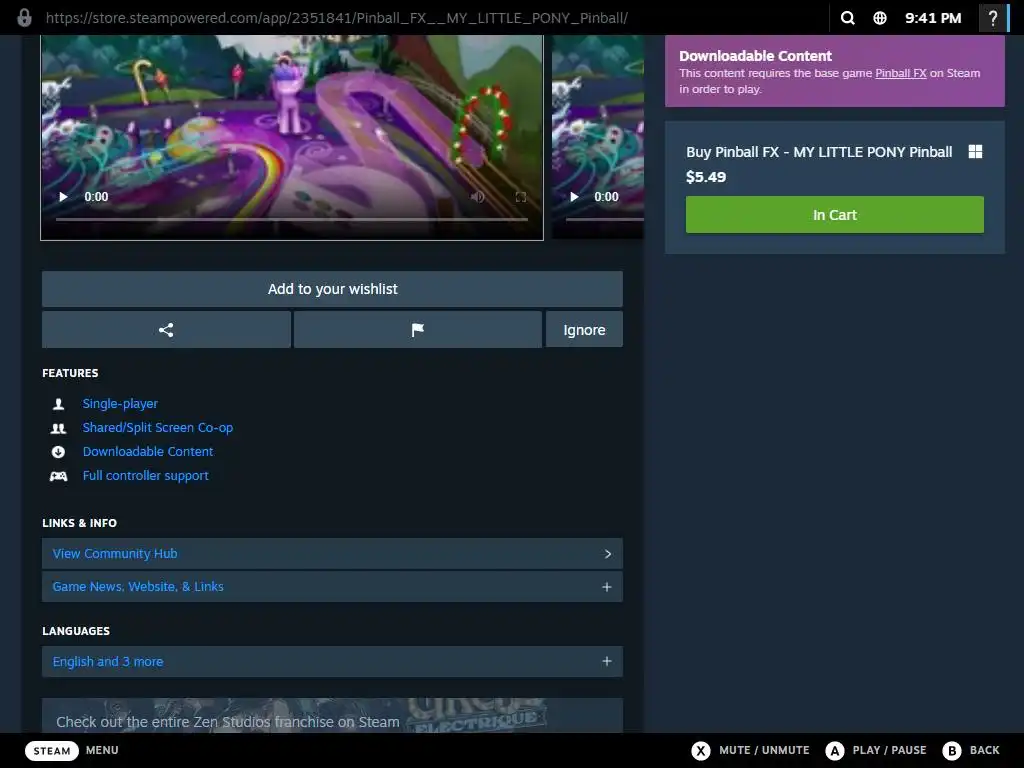Screen dimensions: 1024x768
Task: Open View Community Hub
Action: [x=332, y=554]
